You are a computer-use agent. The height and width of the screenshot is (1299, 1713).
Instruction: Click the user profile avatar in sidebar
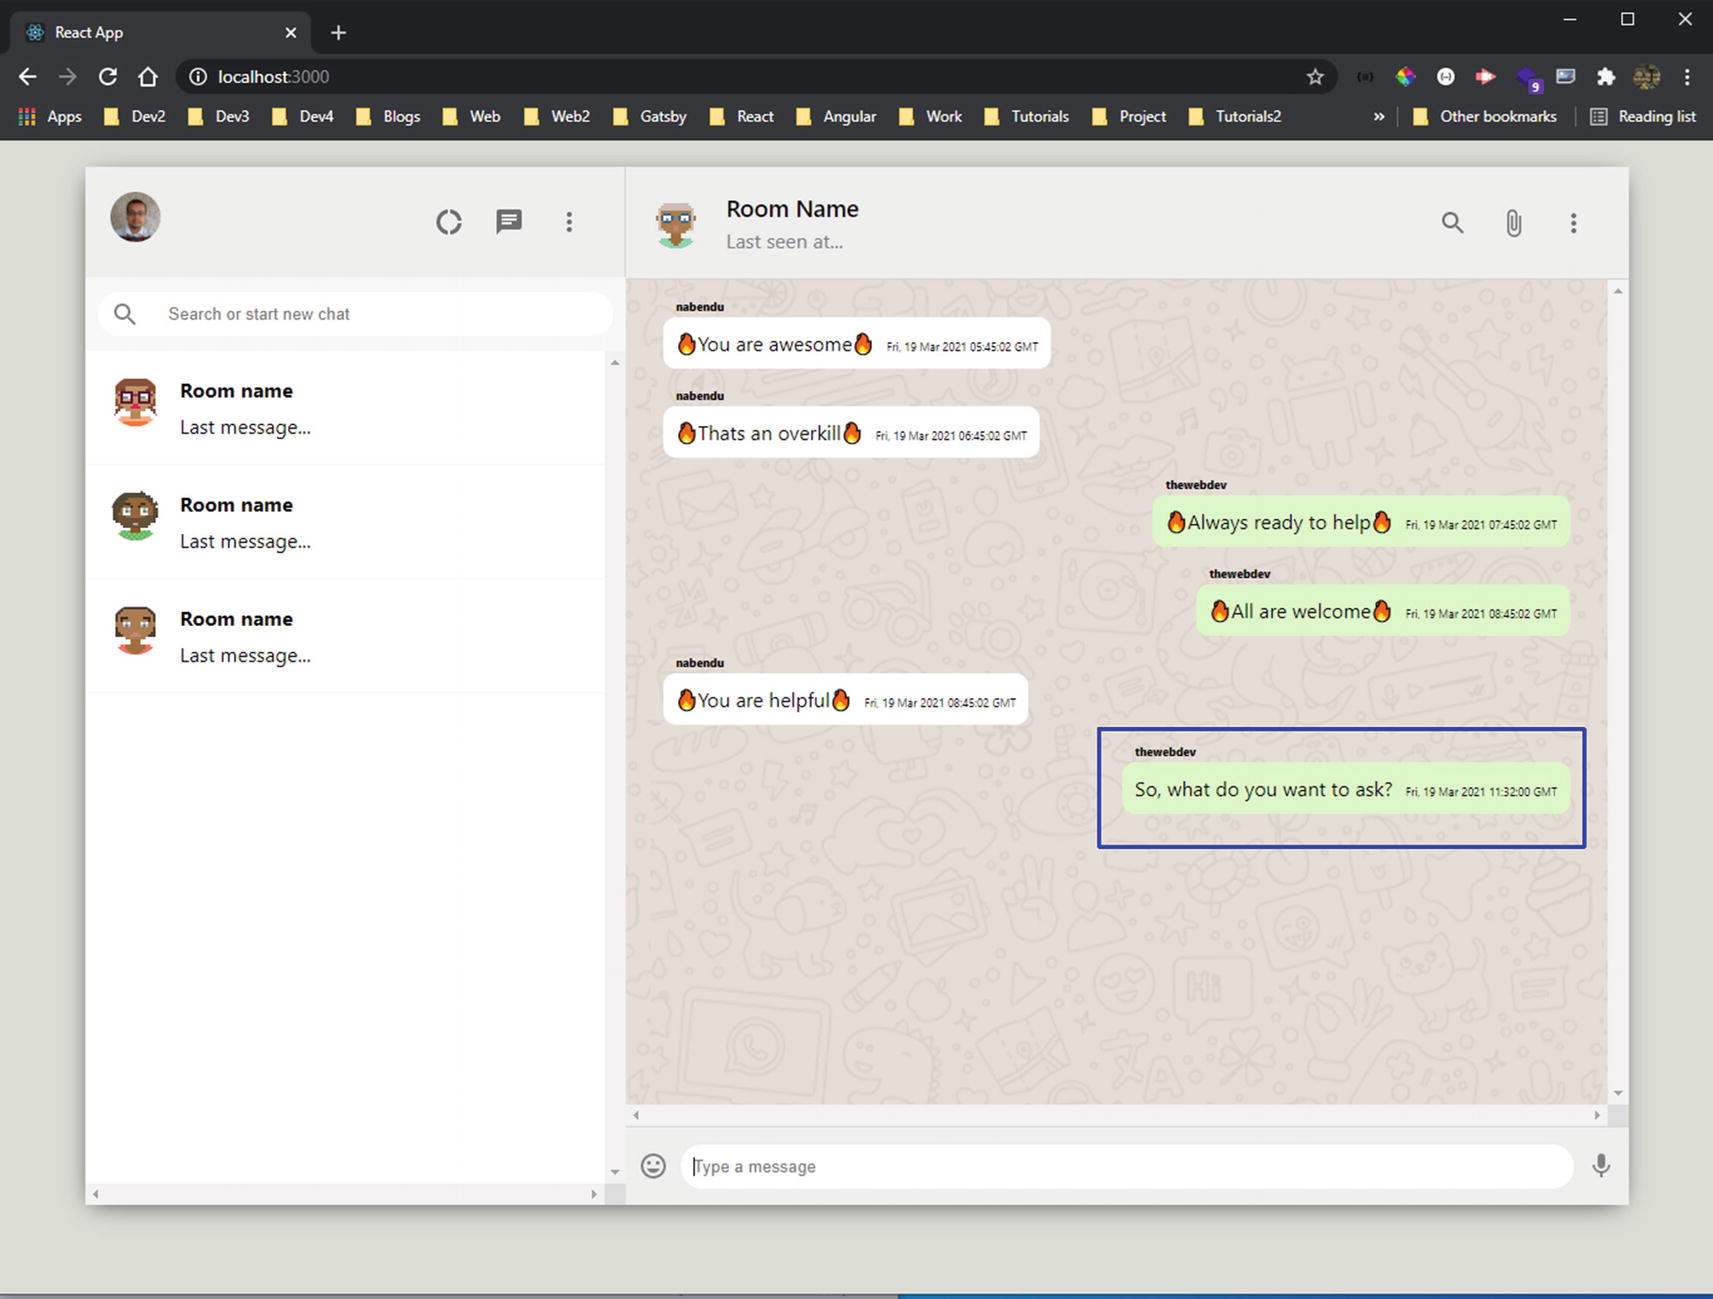click(x=135, y=217)
